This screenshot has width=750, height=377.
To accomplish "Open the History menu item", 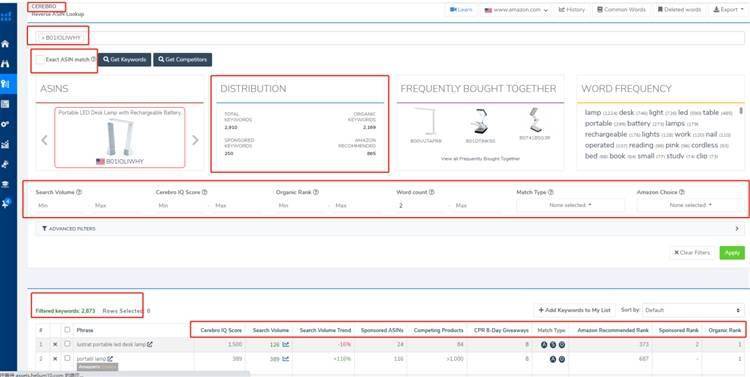I will coord(572,10).
